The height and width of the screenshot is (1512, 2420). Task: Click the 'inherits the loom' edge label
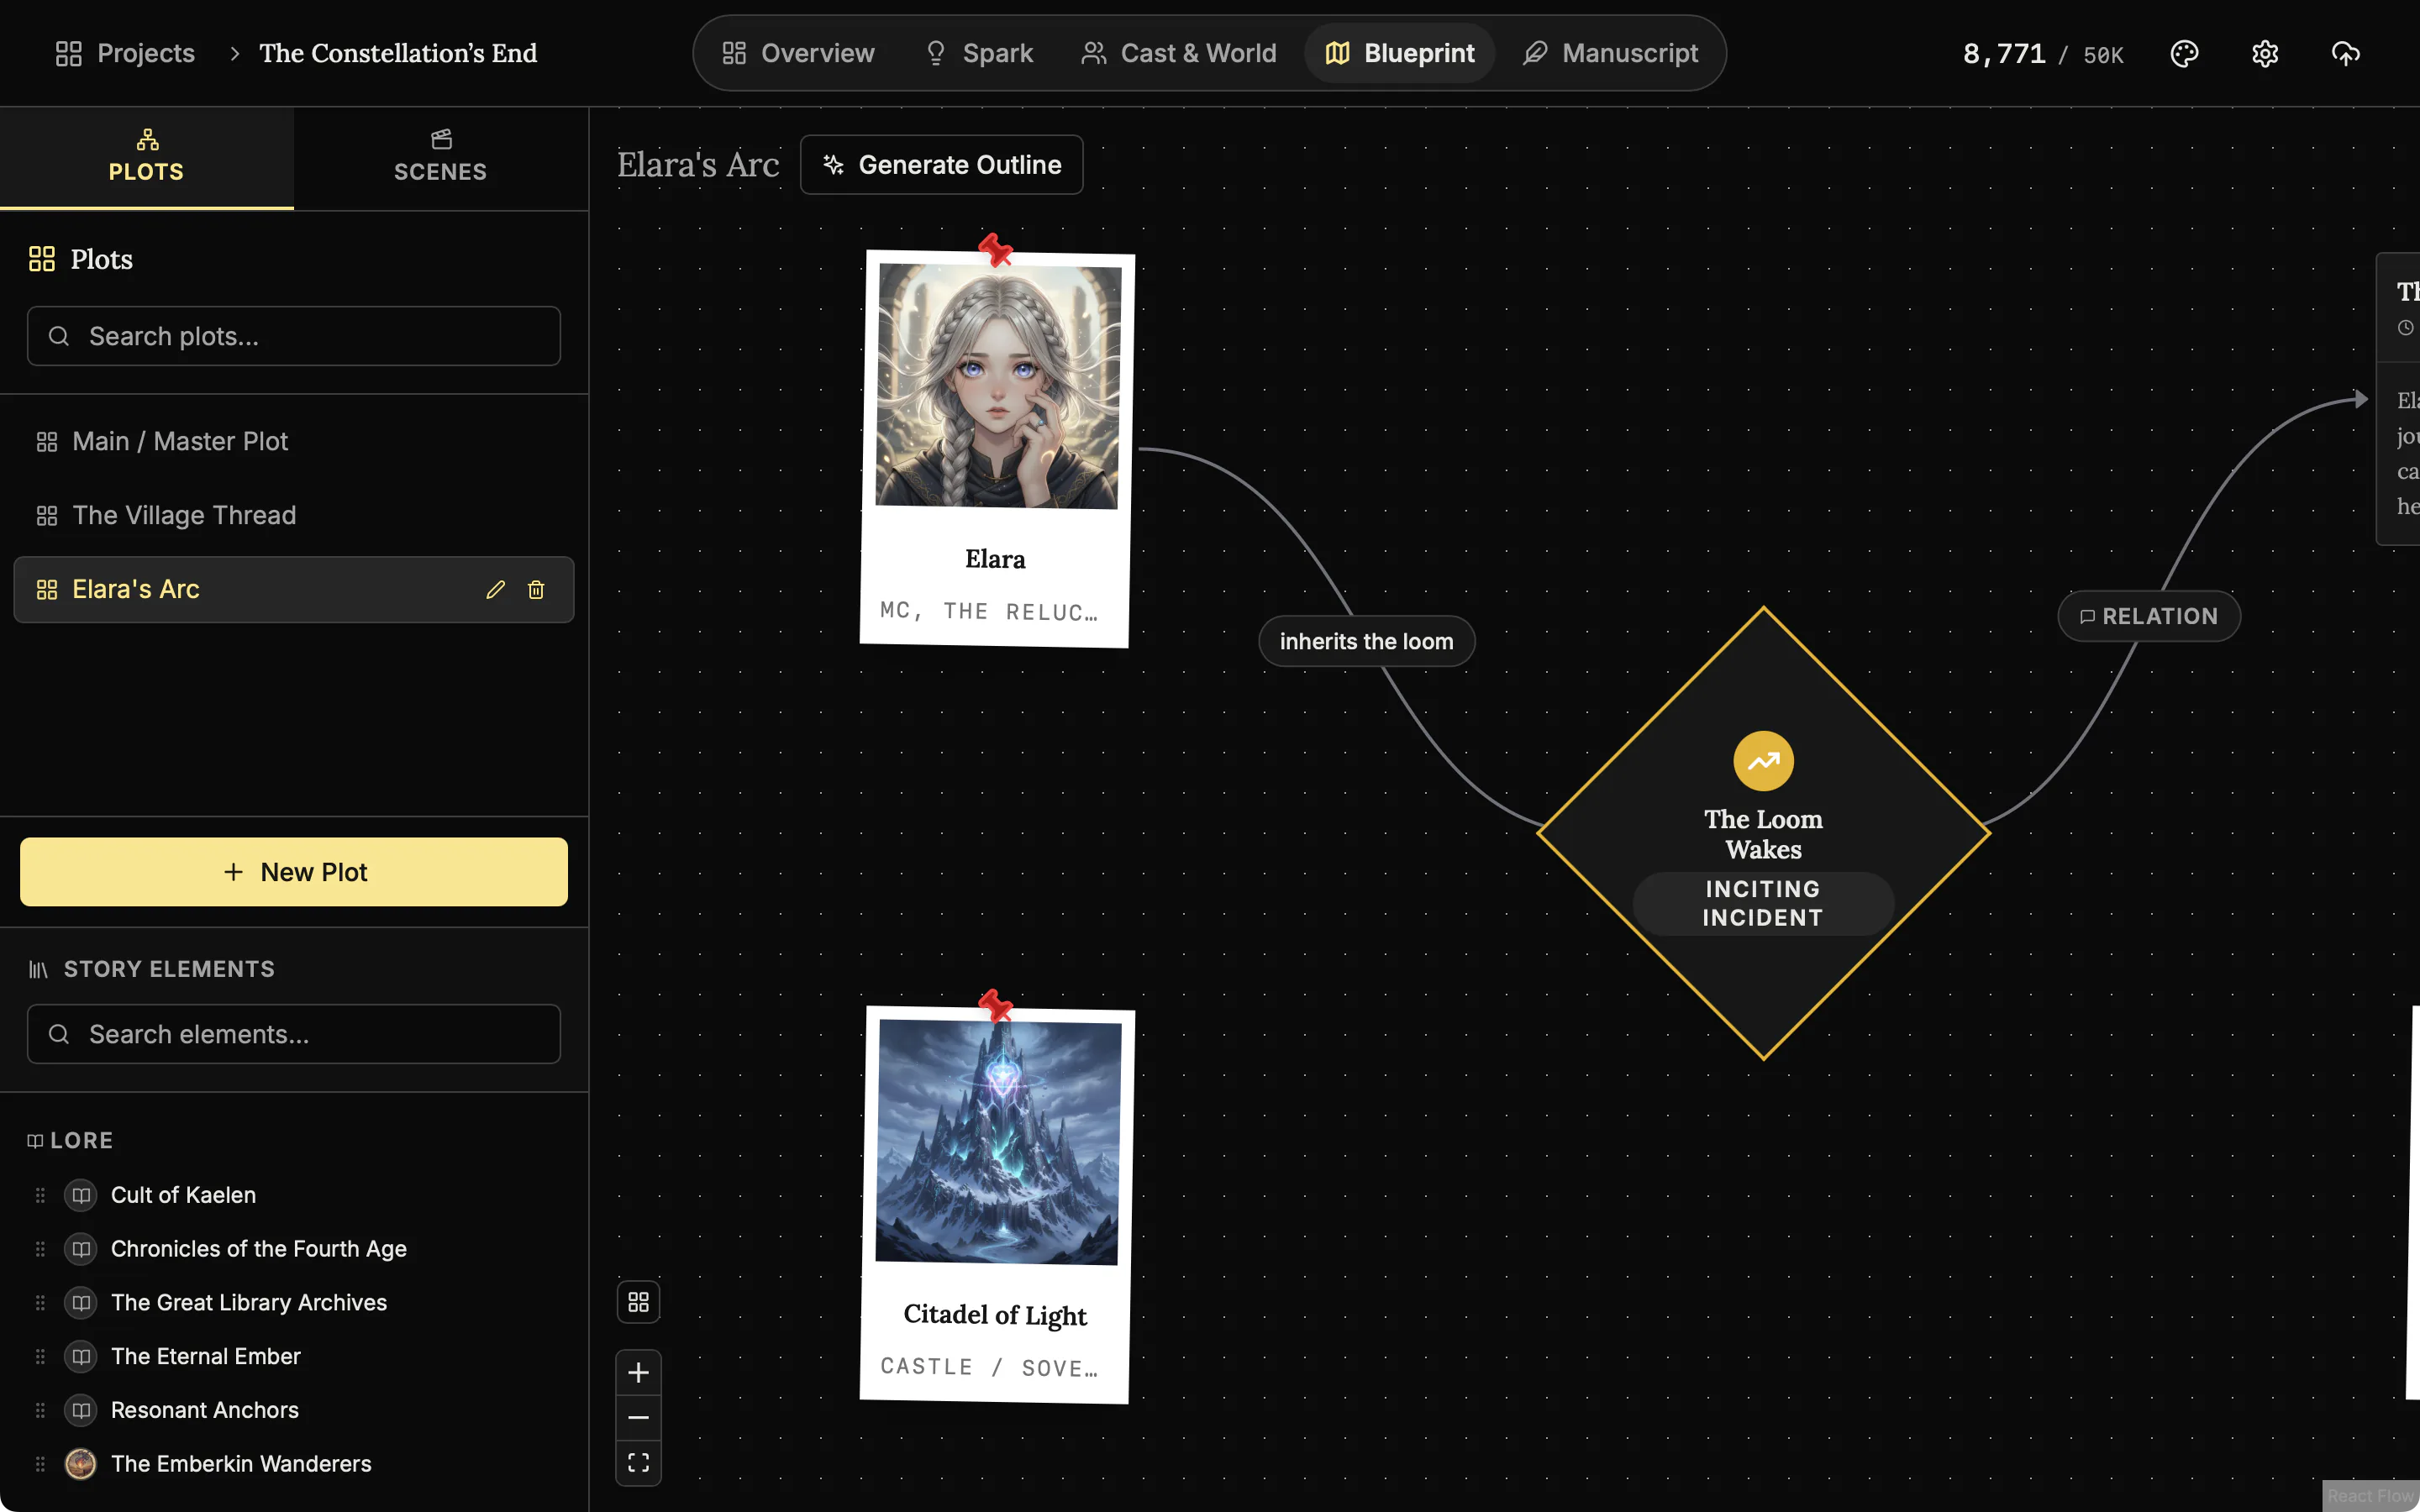pyautogui.click(x=1366, y=641)
